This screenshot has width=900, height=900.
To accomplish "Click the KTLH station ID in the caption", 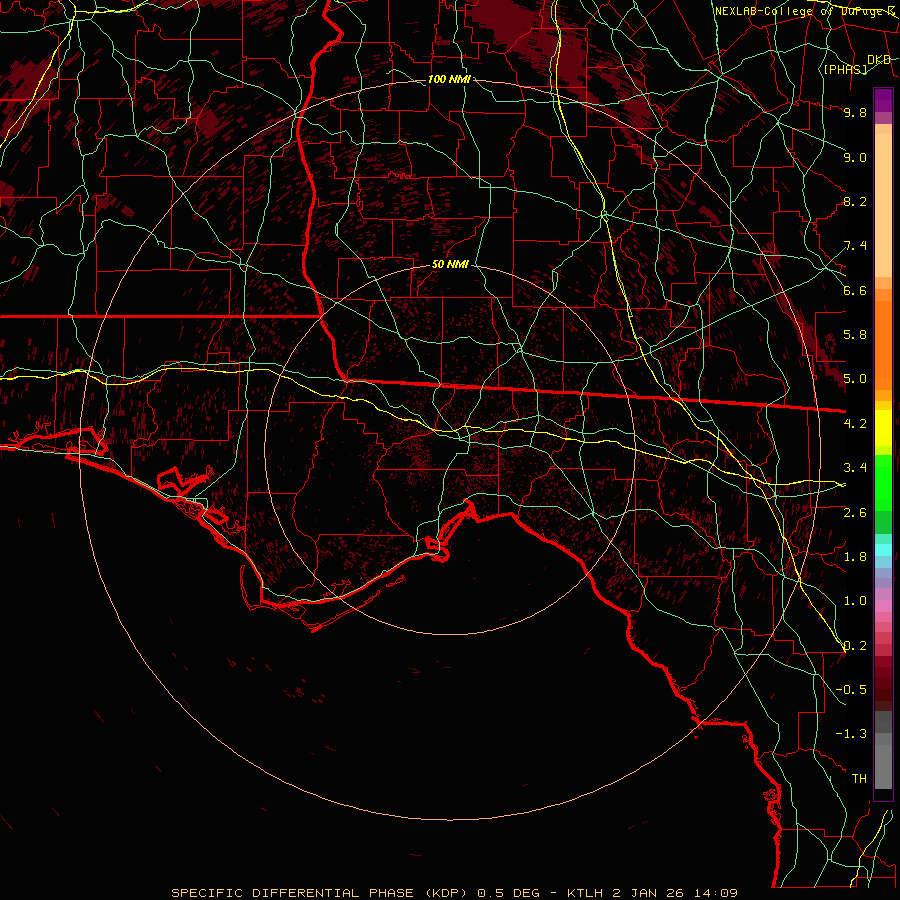I will [587, 893].
